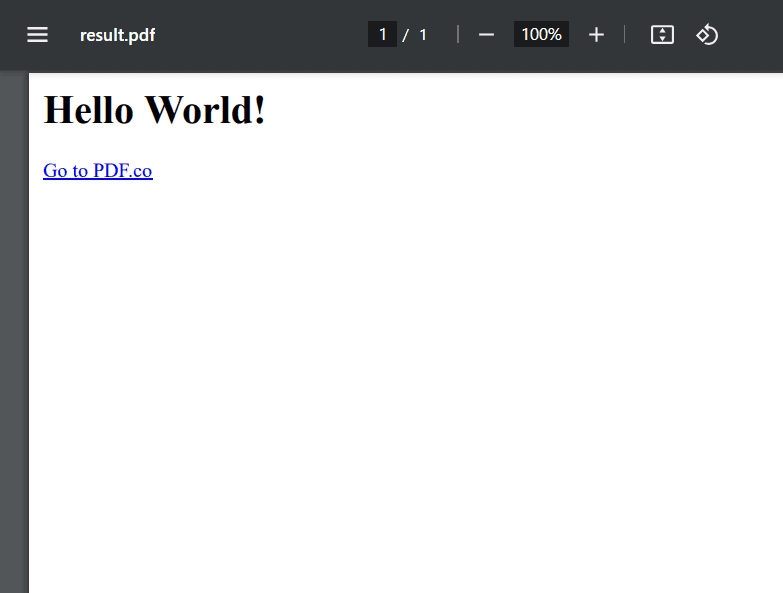Open the sidebar with the hamburger menu icon

pos(37,35)
